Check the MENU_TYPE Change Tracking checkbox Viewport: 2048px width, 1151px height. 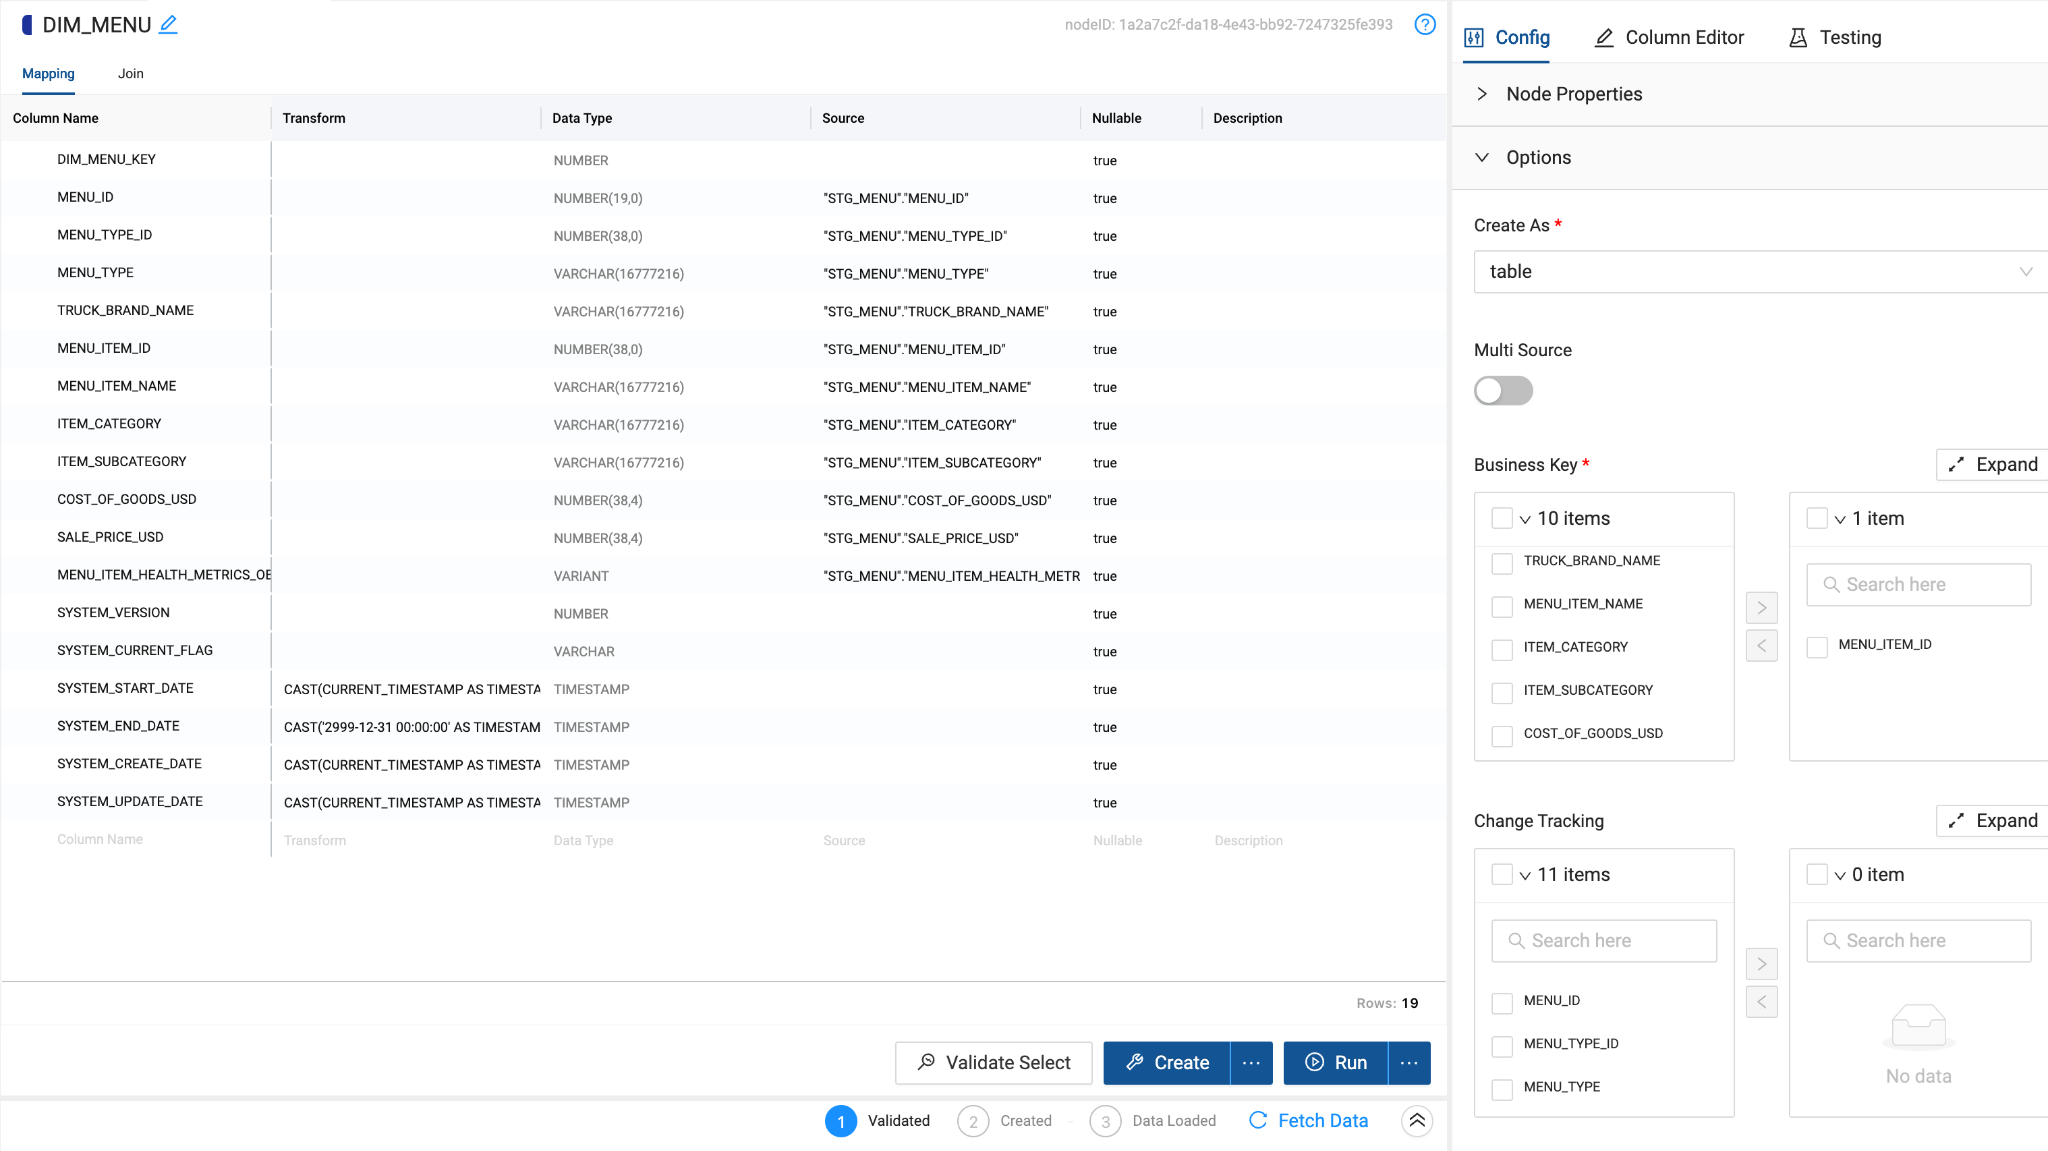1502,1090
